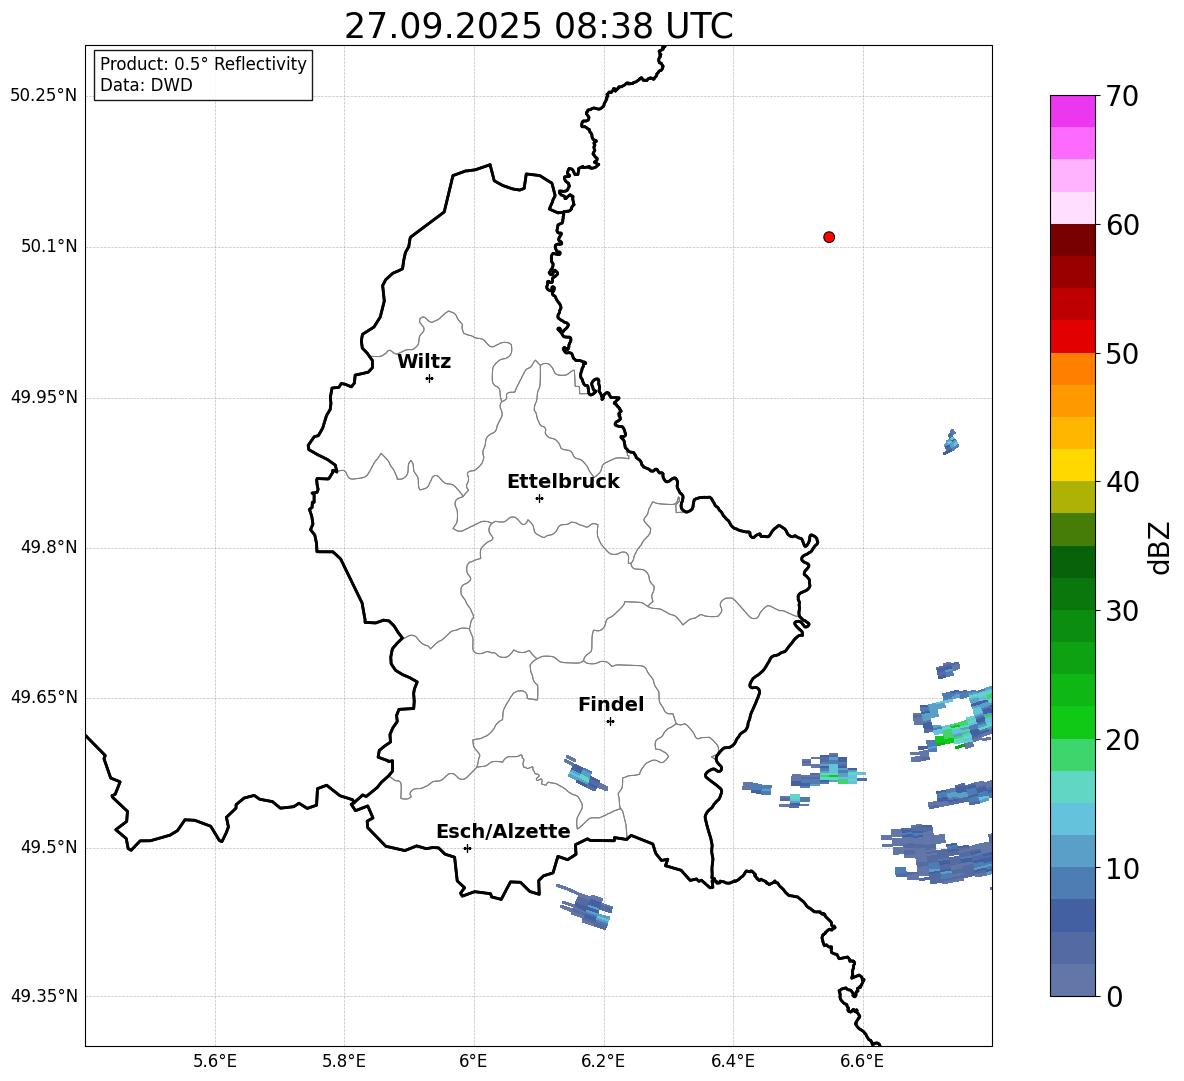Click the 6.2°E longitude label
Viewport: 1184px width, 1081px height.
[x=603, y=1061]
